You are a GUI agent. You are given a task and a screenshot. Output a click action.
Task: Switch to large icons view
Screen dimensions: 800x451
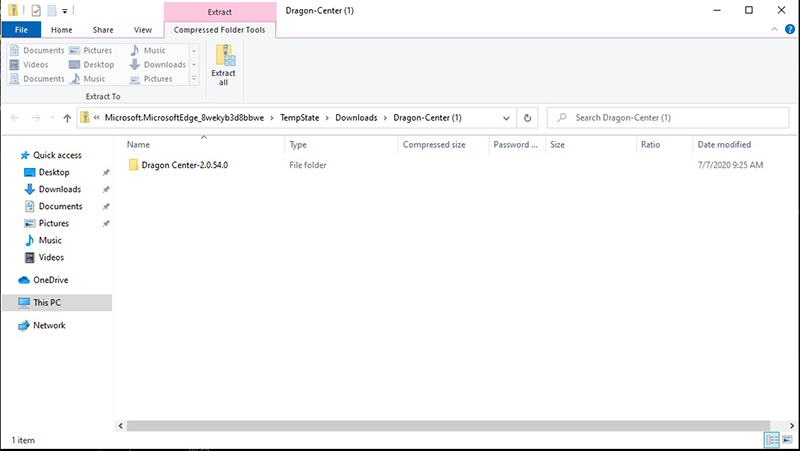tap(788, 440)
